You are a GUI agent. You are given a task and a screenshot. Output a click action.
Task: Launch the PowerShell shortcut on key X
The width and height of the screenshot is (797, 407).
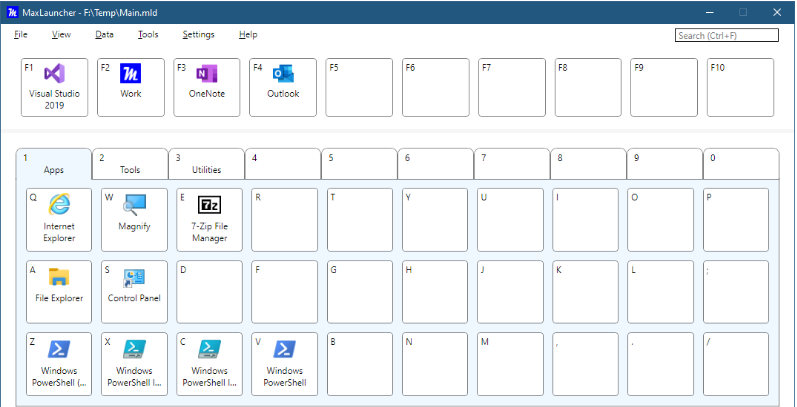(134, 363)
